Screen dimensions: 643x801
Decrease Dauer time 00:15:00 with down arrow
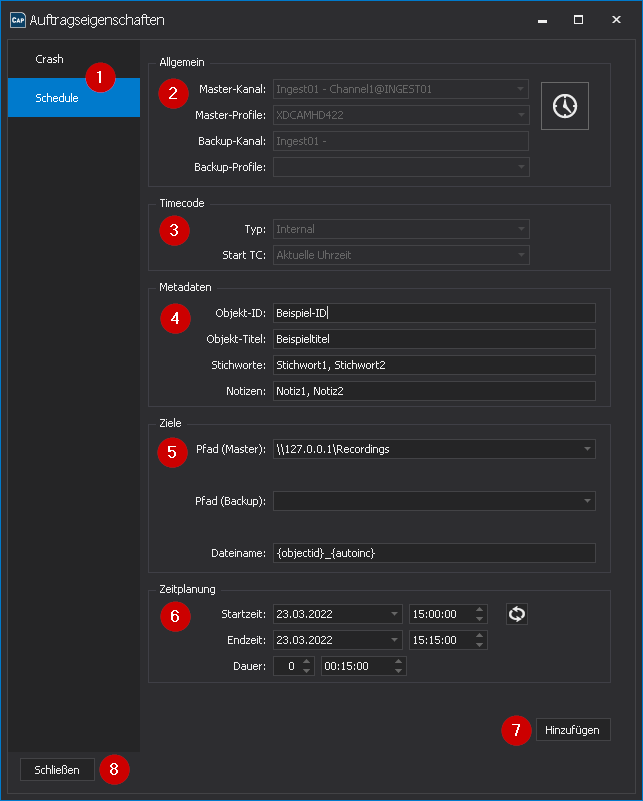coord(398,671)
